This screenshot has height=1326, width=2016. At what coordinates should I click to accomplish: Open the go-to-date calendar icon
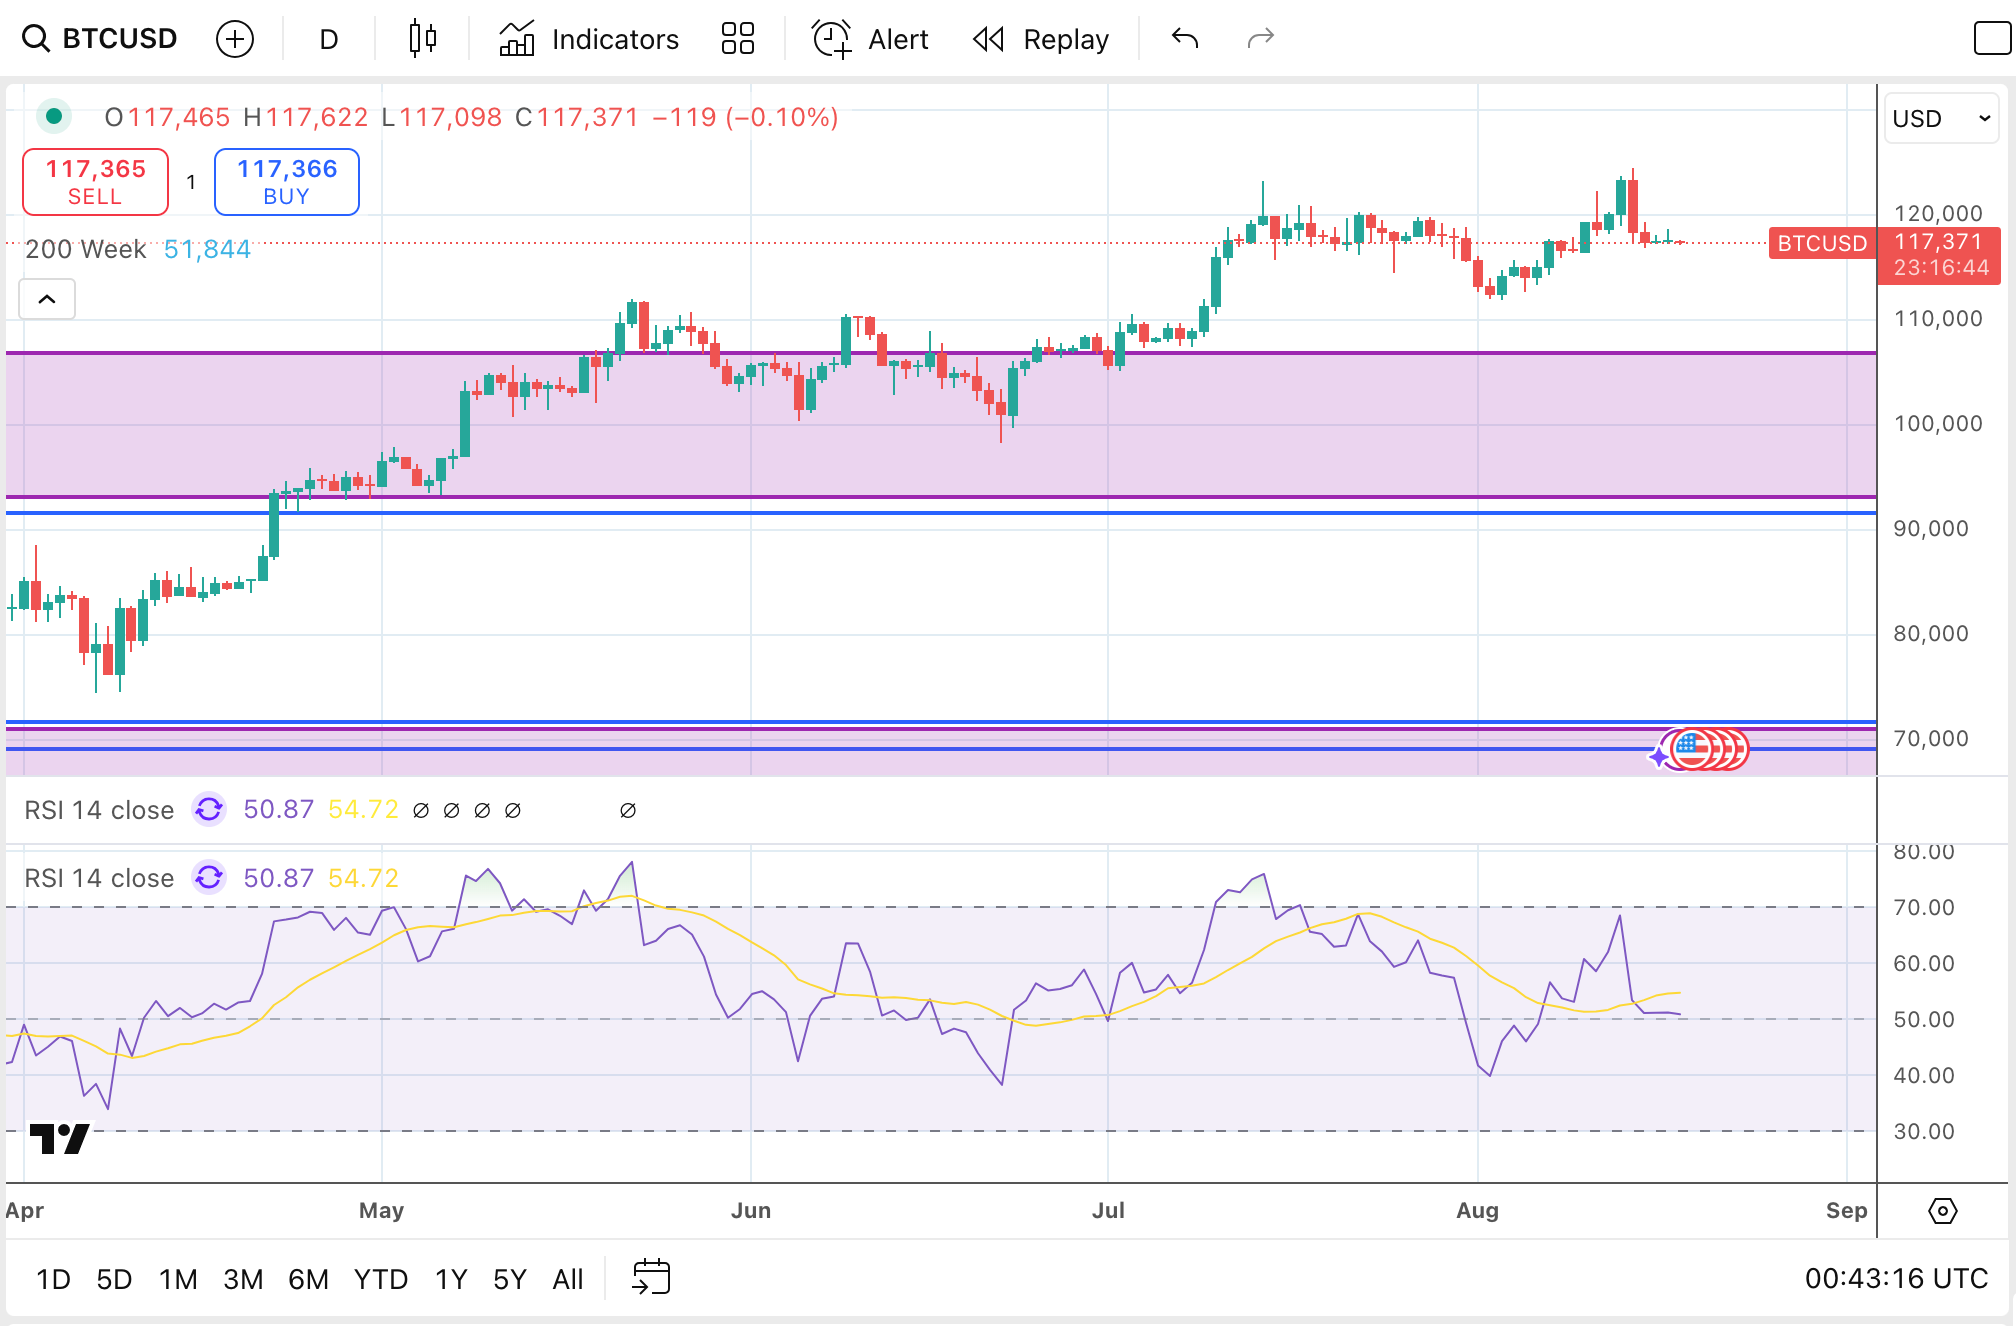tap(651, 1277)
